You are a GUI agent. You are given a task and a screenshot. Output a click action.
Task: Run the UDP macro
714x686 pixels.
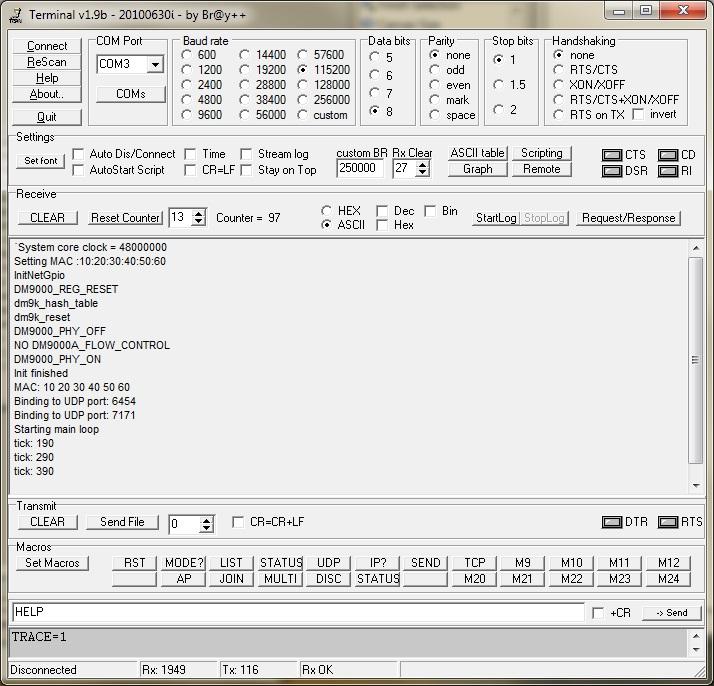(x=328, y=563)
